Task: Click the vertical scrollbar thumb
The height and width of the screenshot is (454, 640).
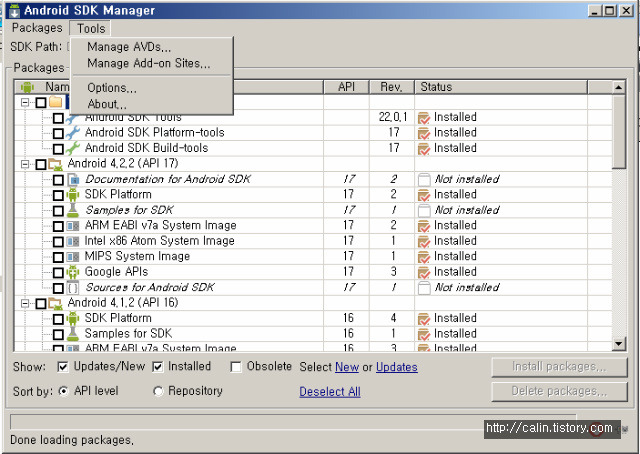Action: point(619,131)
